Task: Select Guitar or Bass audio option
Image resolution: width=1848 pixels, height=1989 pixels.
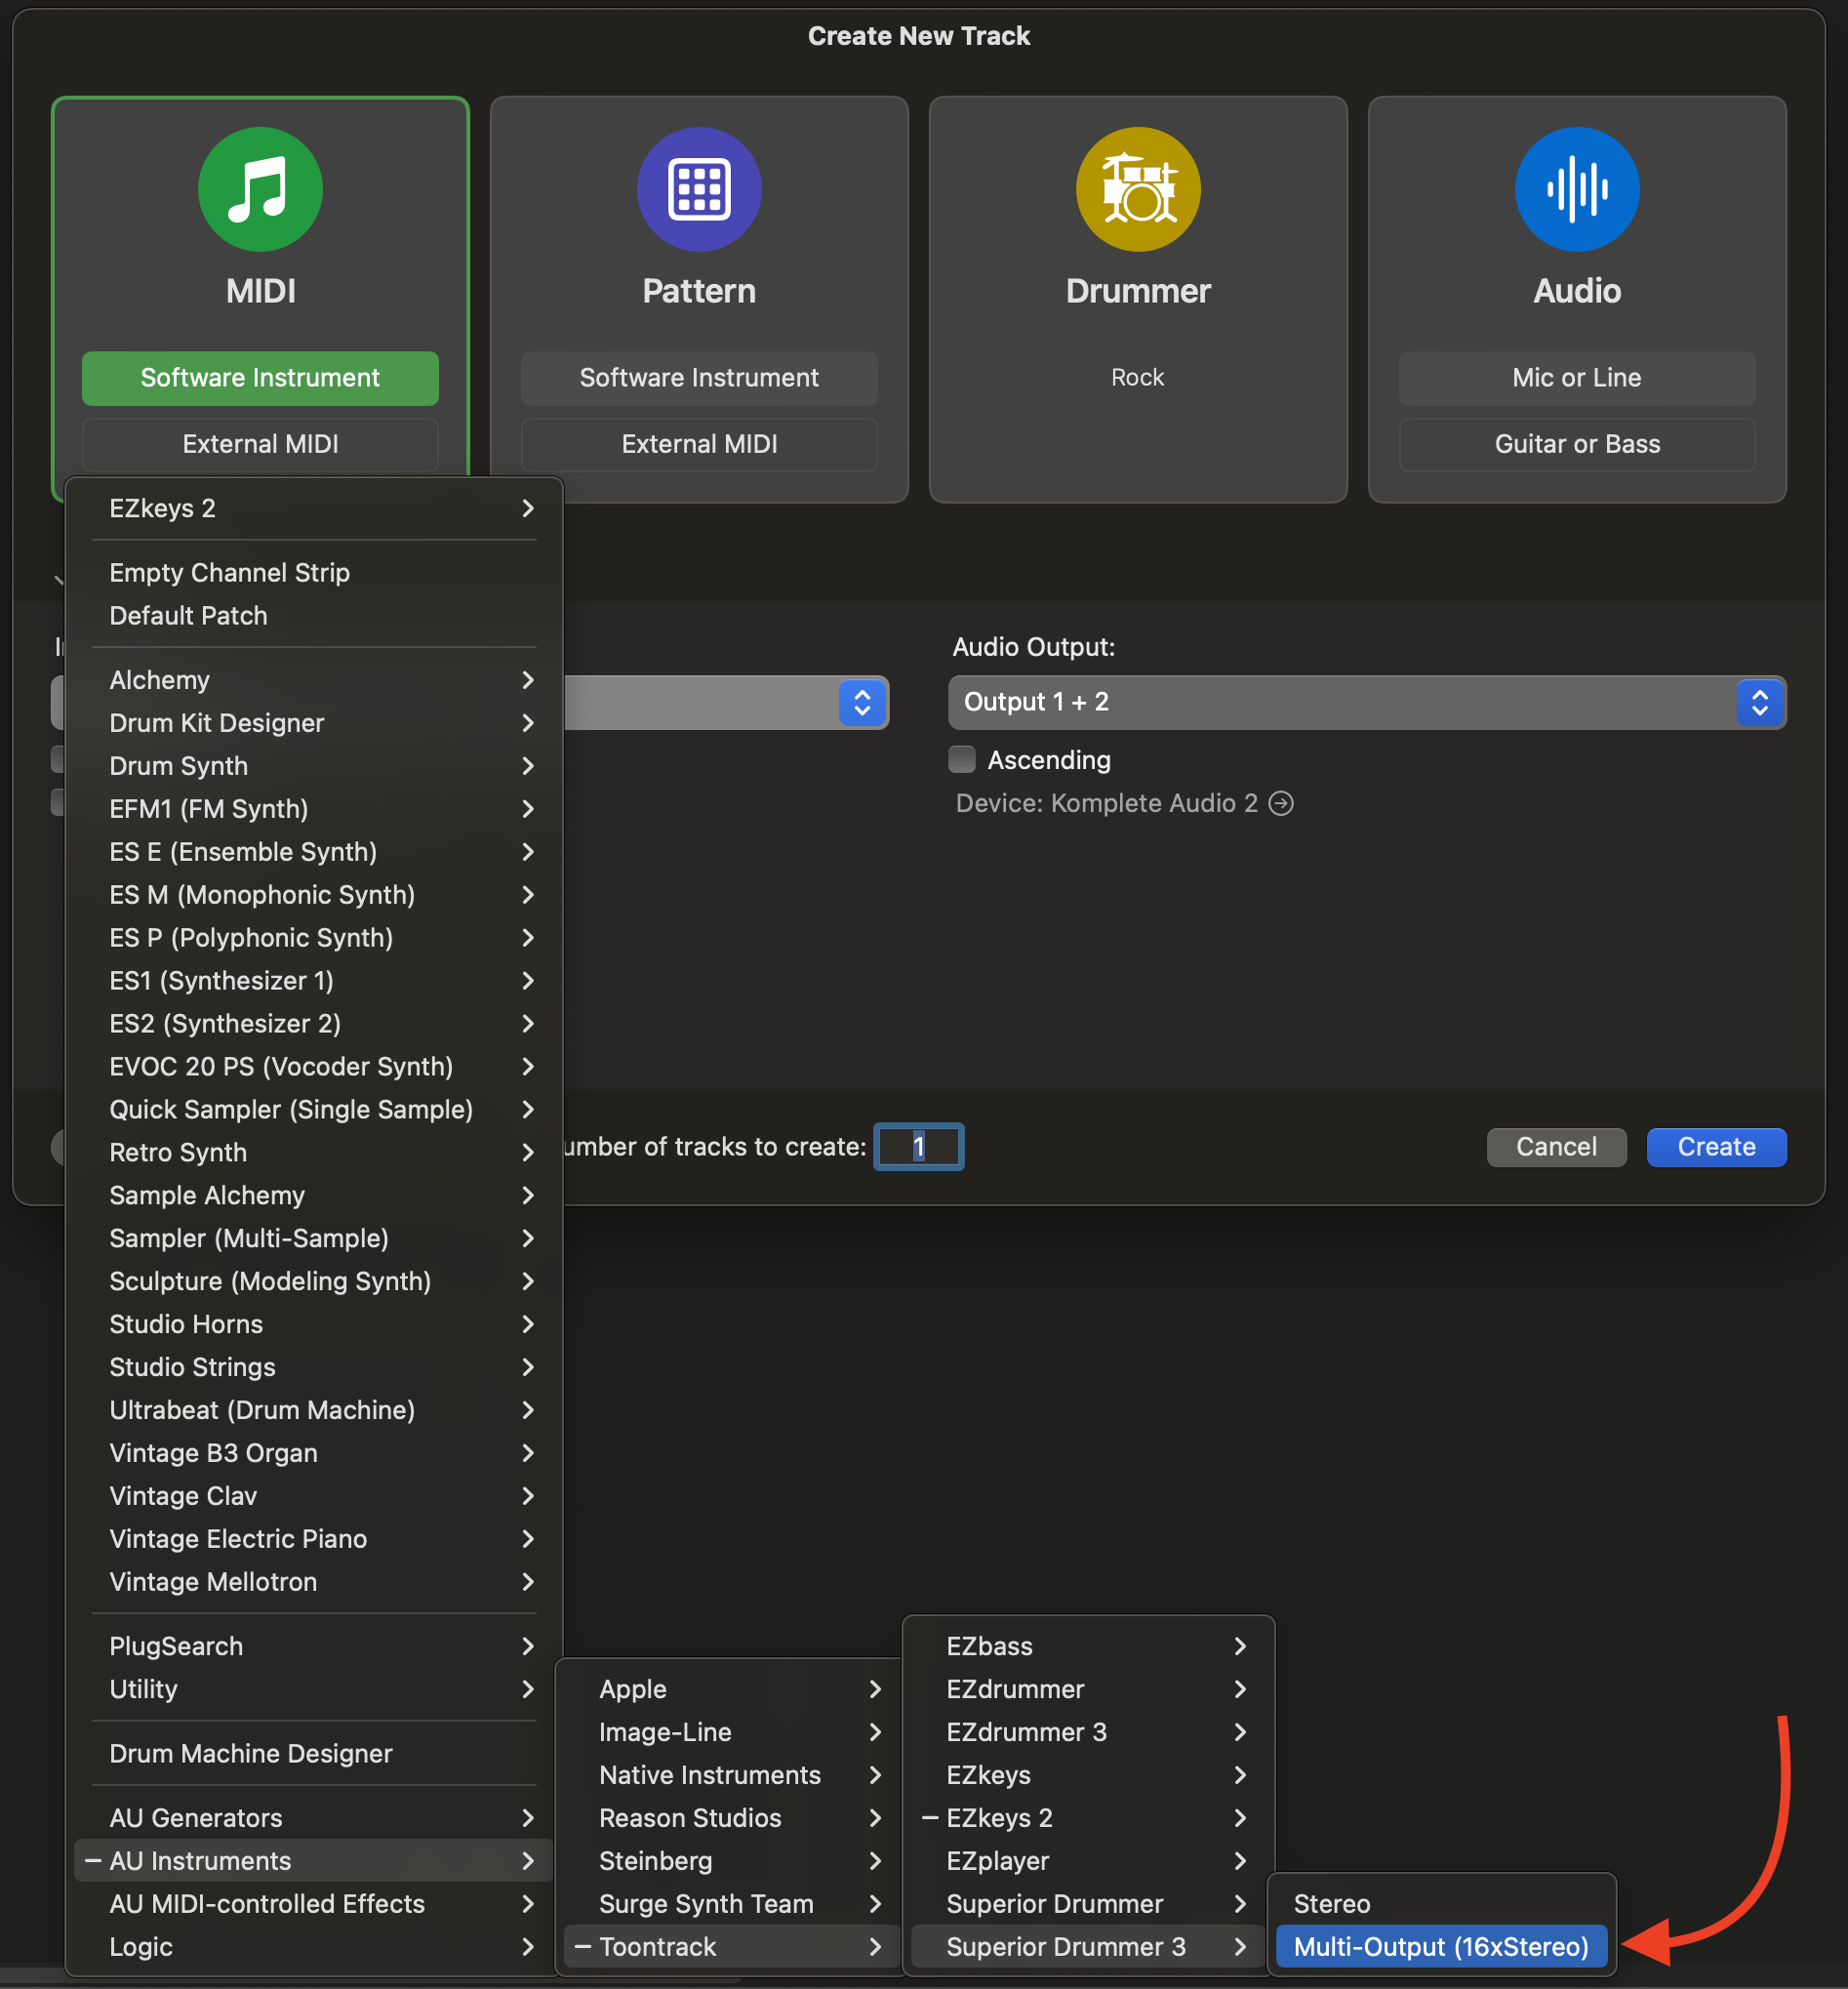Action: coord(1576,444)
